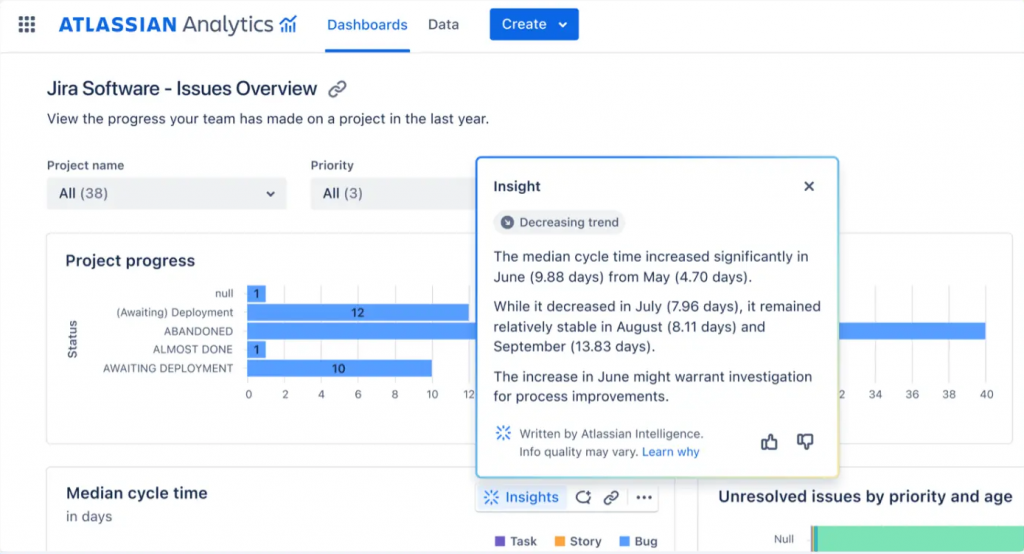Open more options ellipsis on Median cycle time
1024x554 pixels.
[644, 497]
